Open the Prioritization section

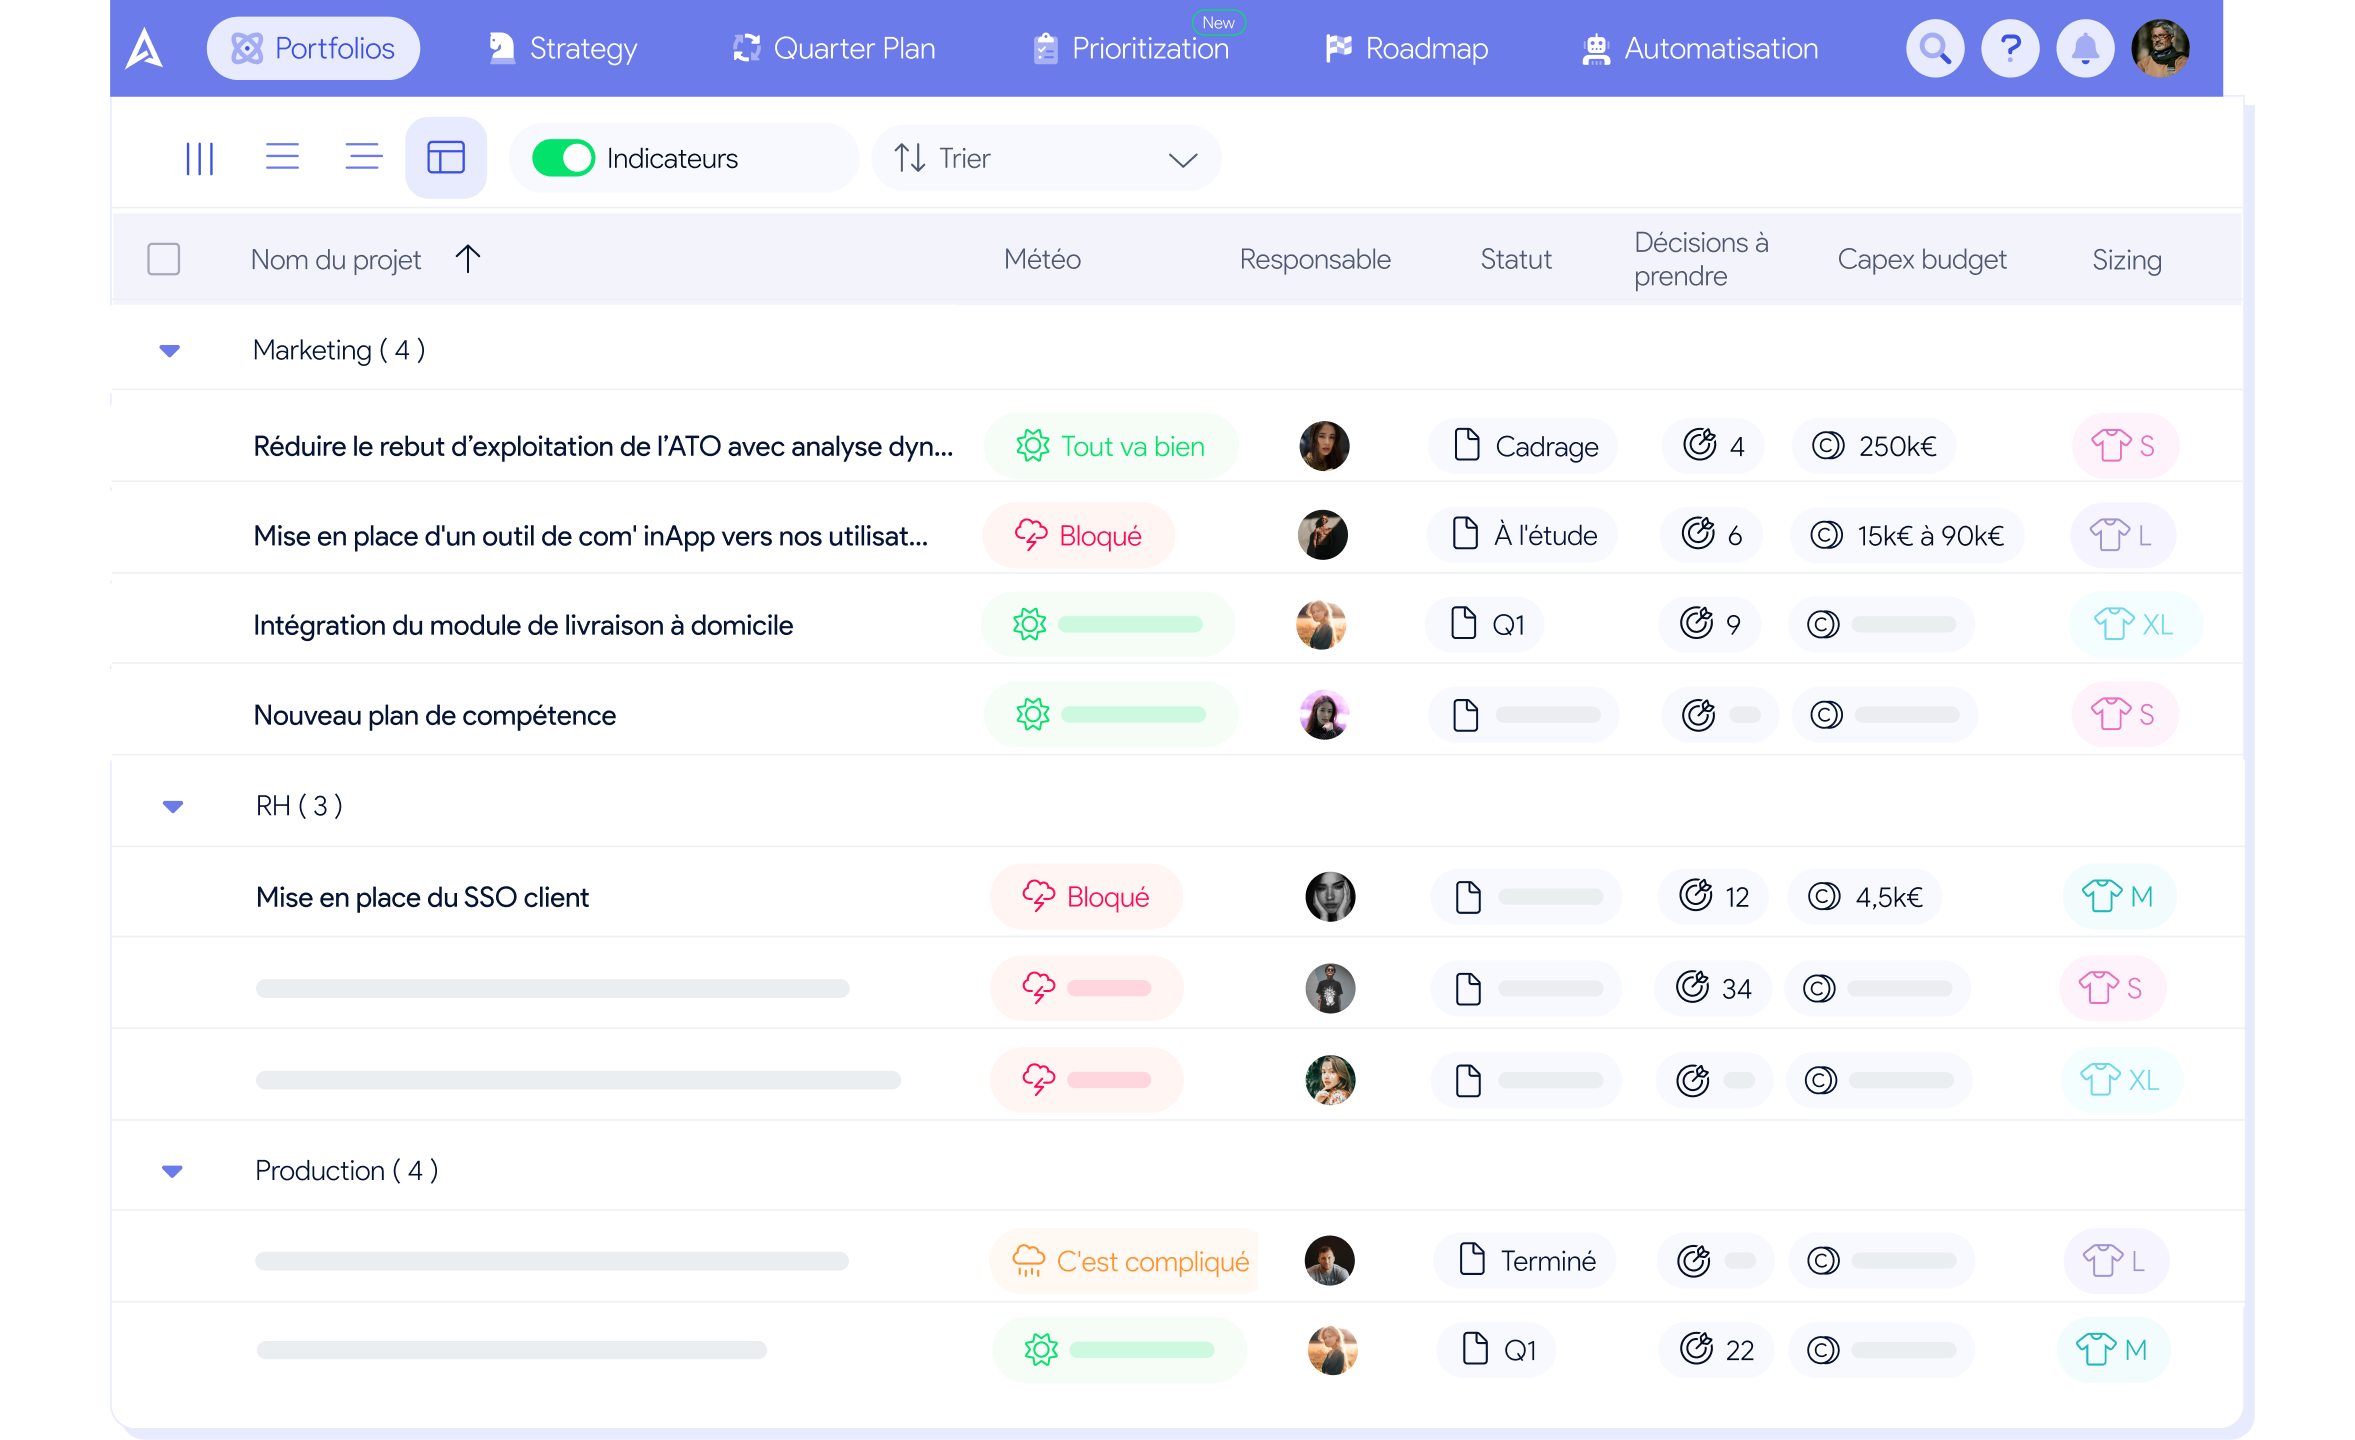pyautogui.click(x=1131, y=47)
